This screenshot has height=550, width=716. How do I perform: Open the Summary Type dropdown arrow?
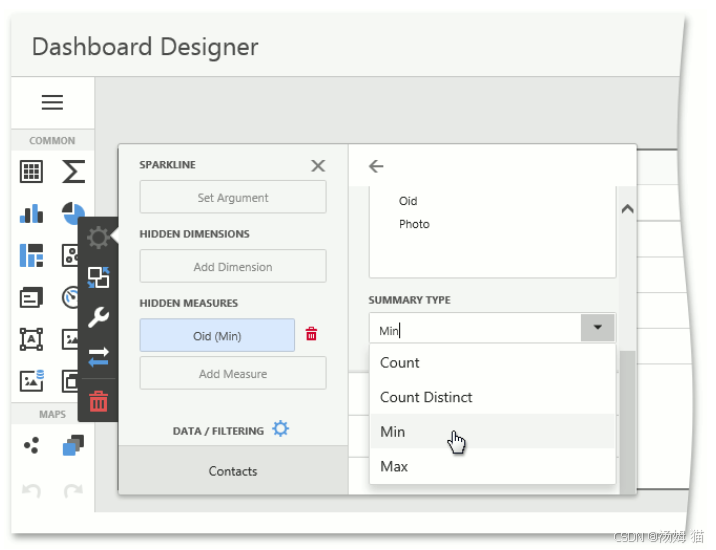click(597, 327)
